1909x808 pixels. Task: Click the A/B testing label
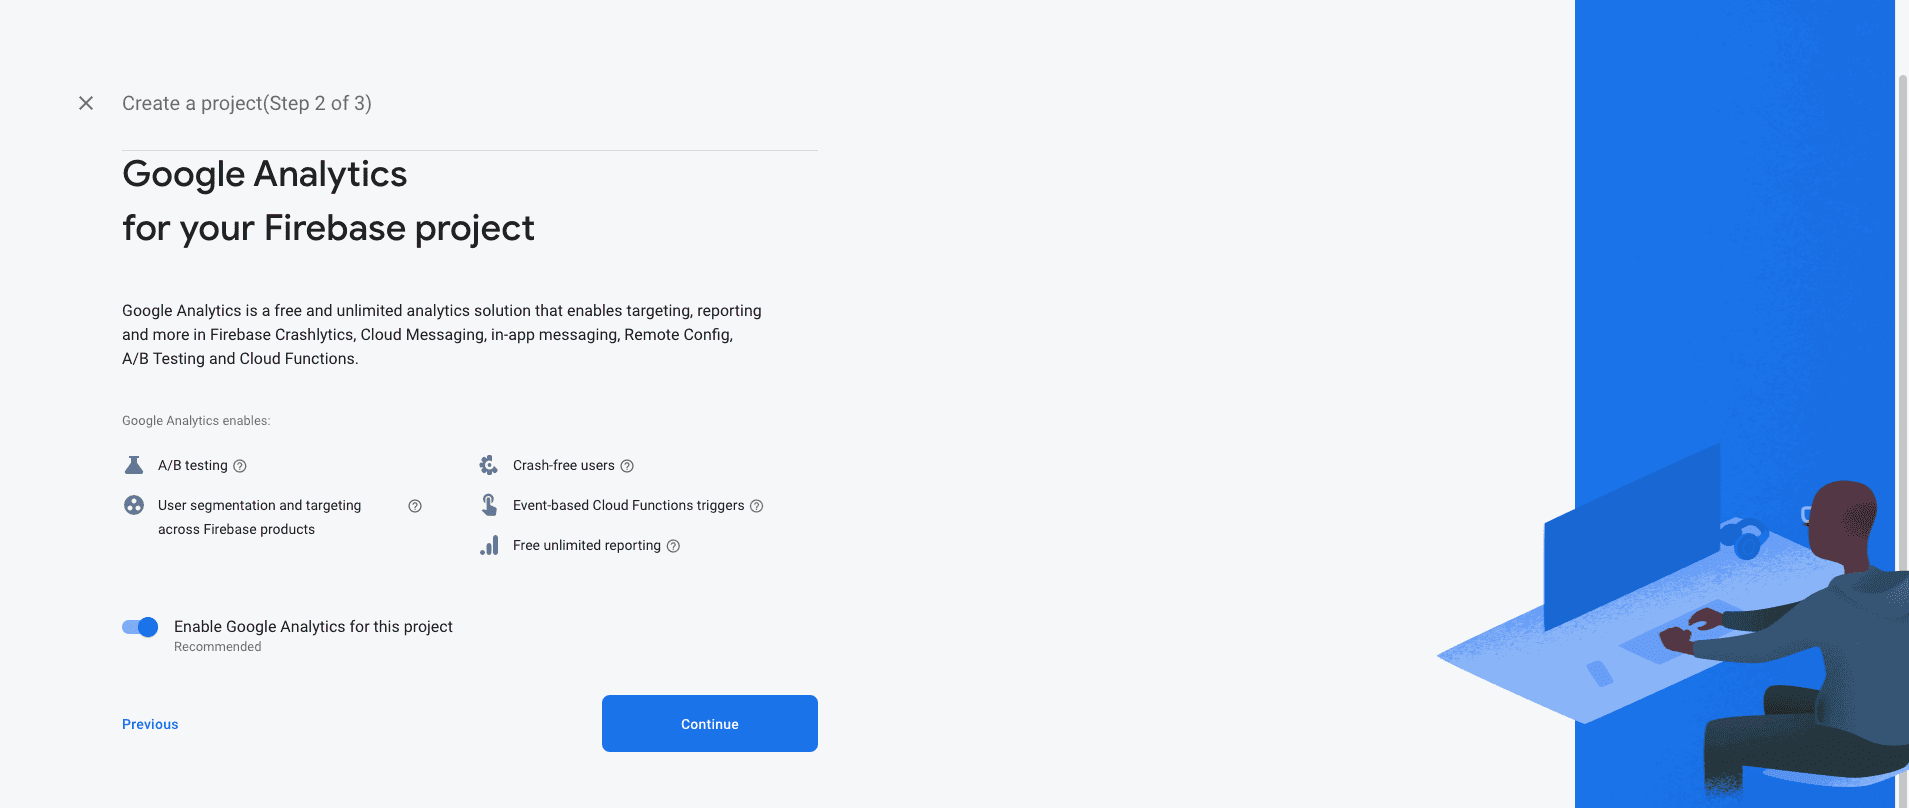[193, 465]
